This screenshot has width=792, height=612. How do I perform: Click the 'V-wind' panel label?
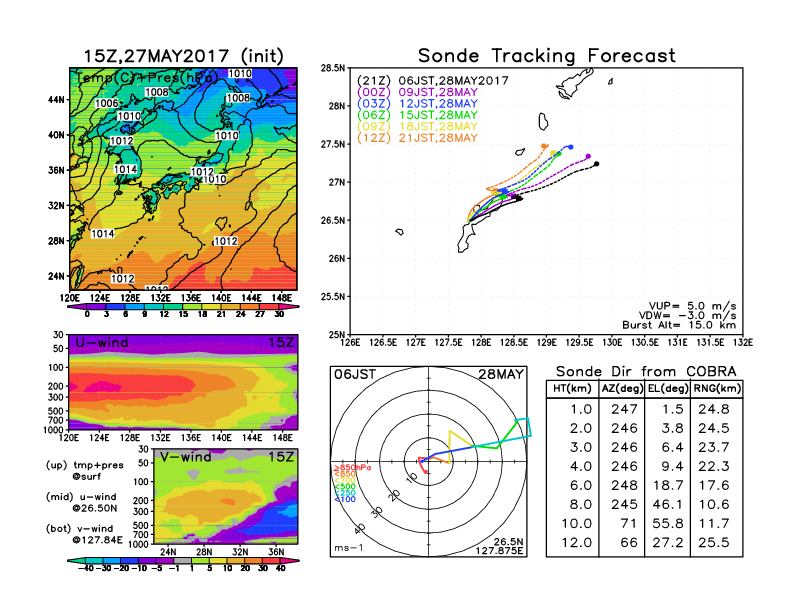(185, 457)
